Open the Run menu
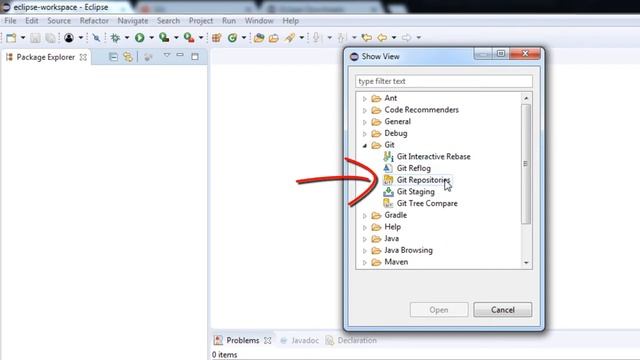Screen dimensions: 640x360 pos(229,21)
